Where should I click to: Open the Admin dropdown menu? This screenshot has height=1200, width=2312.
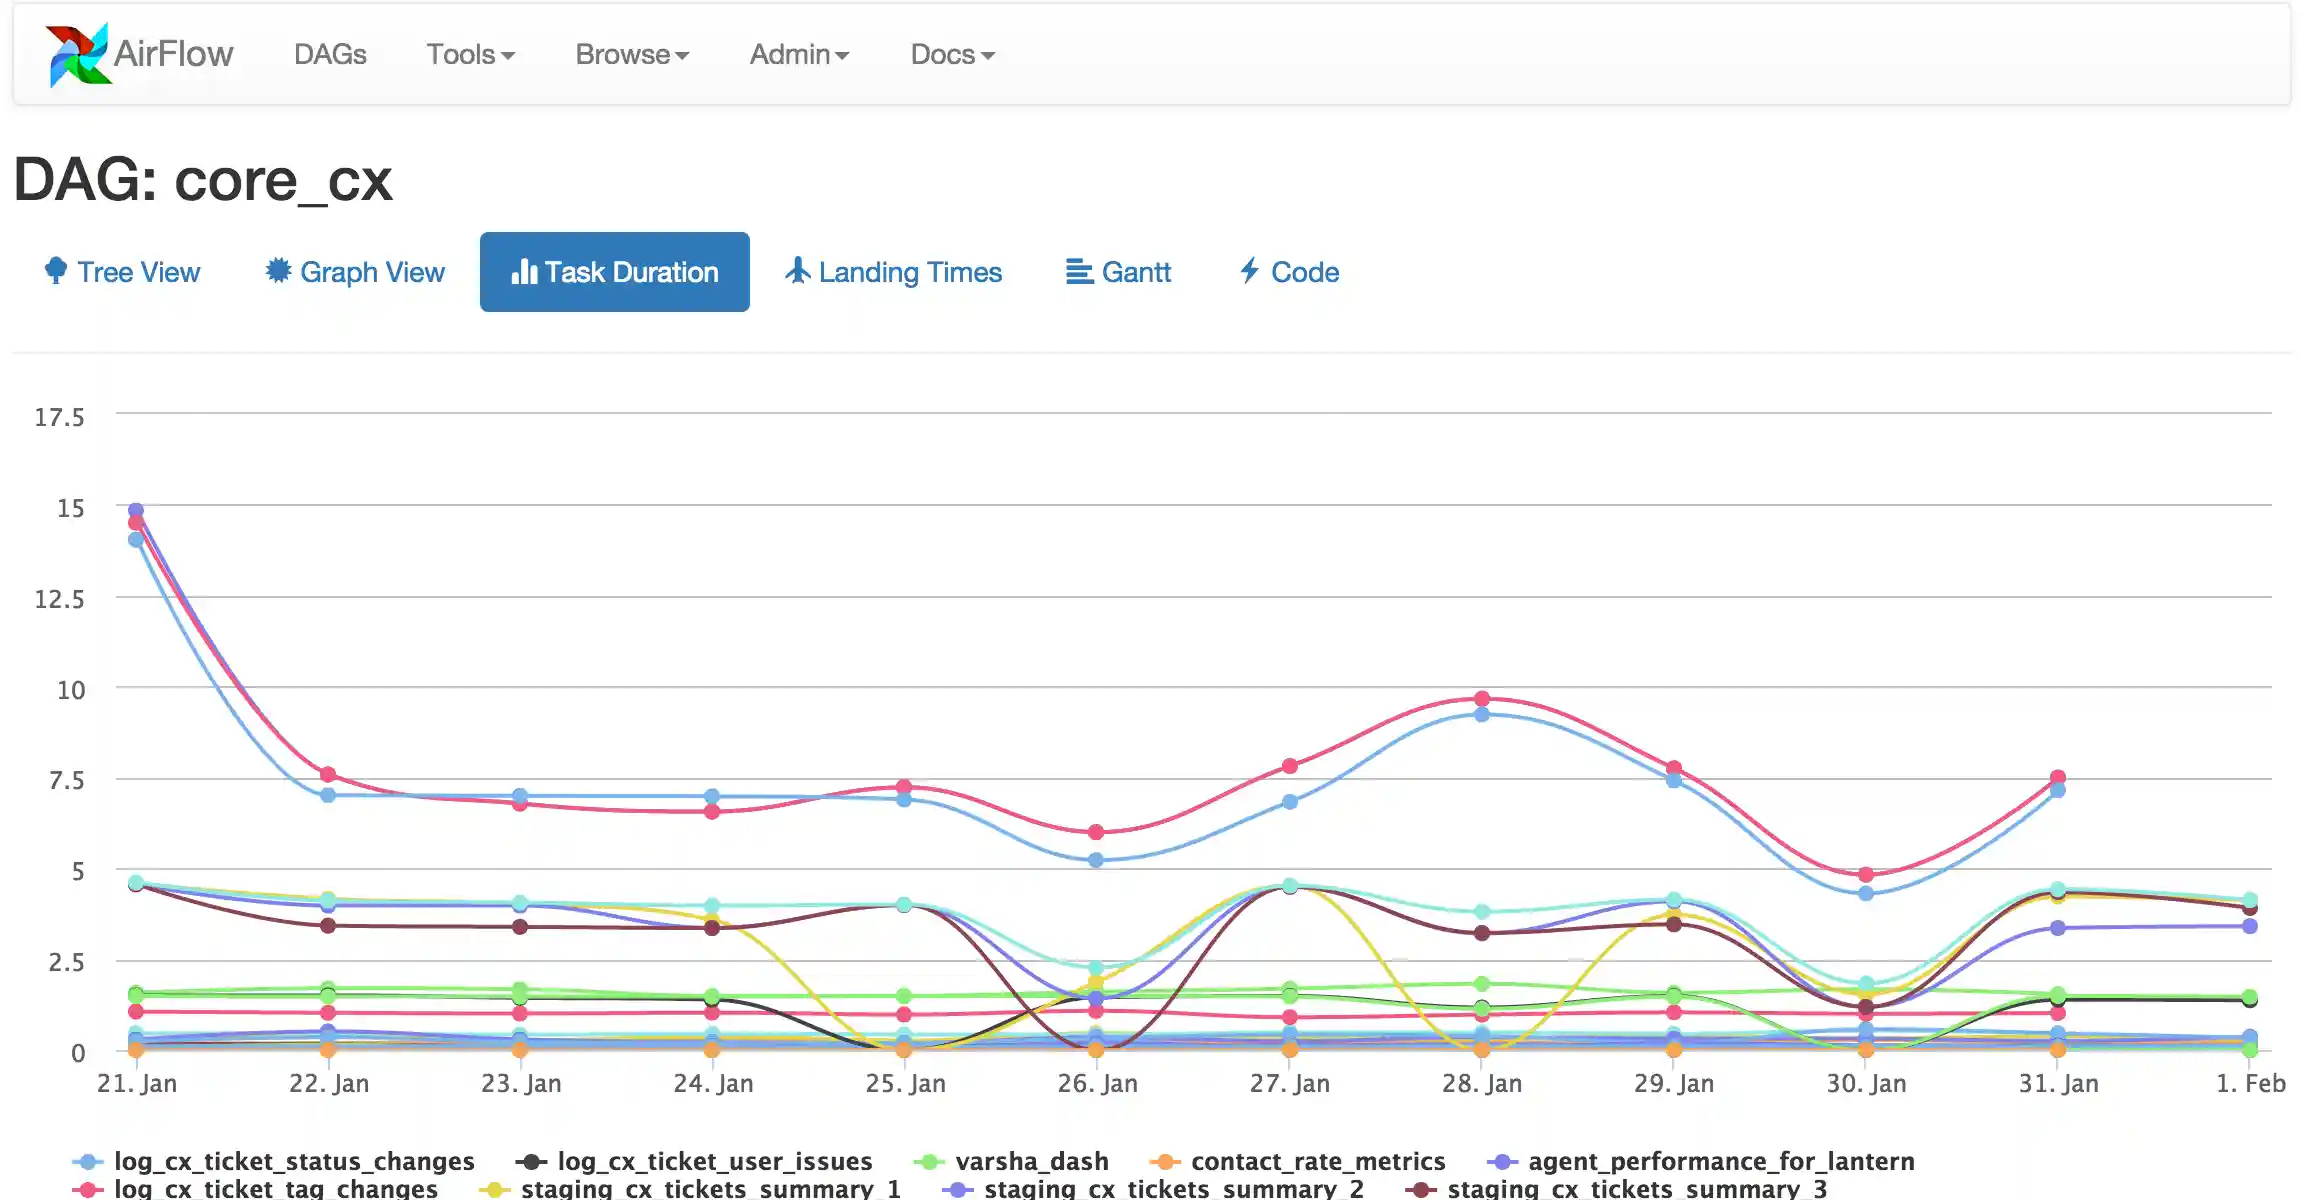coord(799,54)
